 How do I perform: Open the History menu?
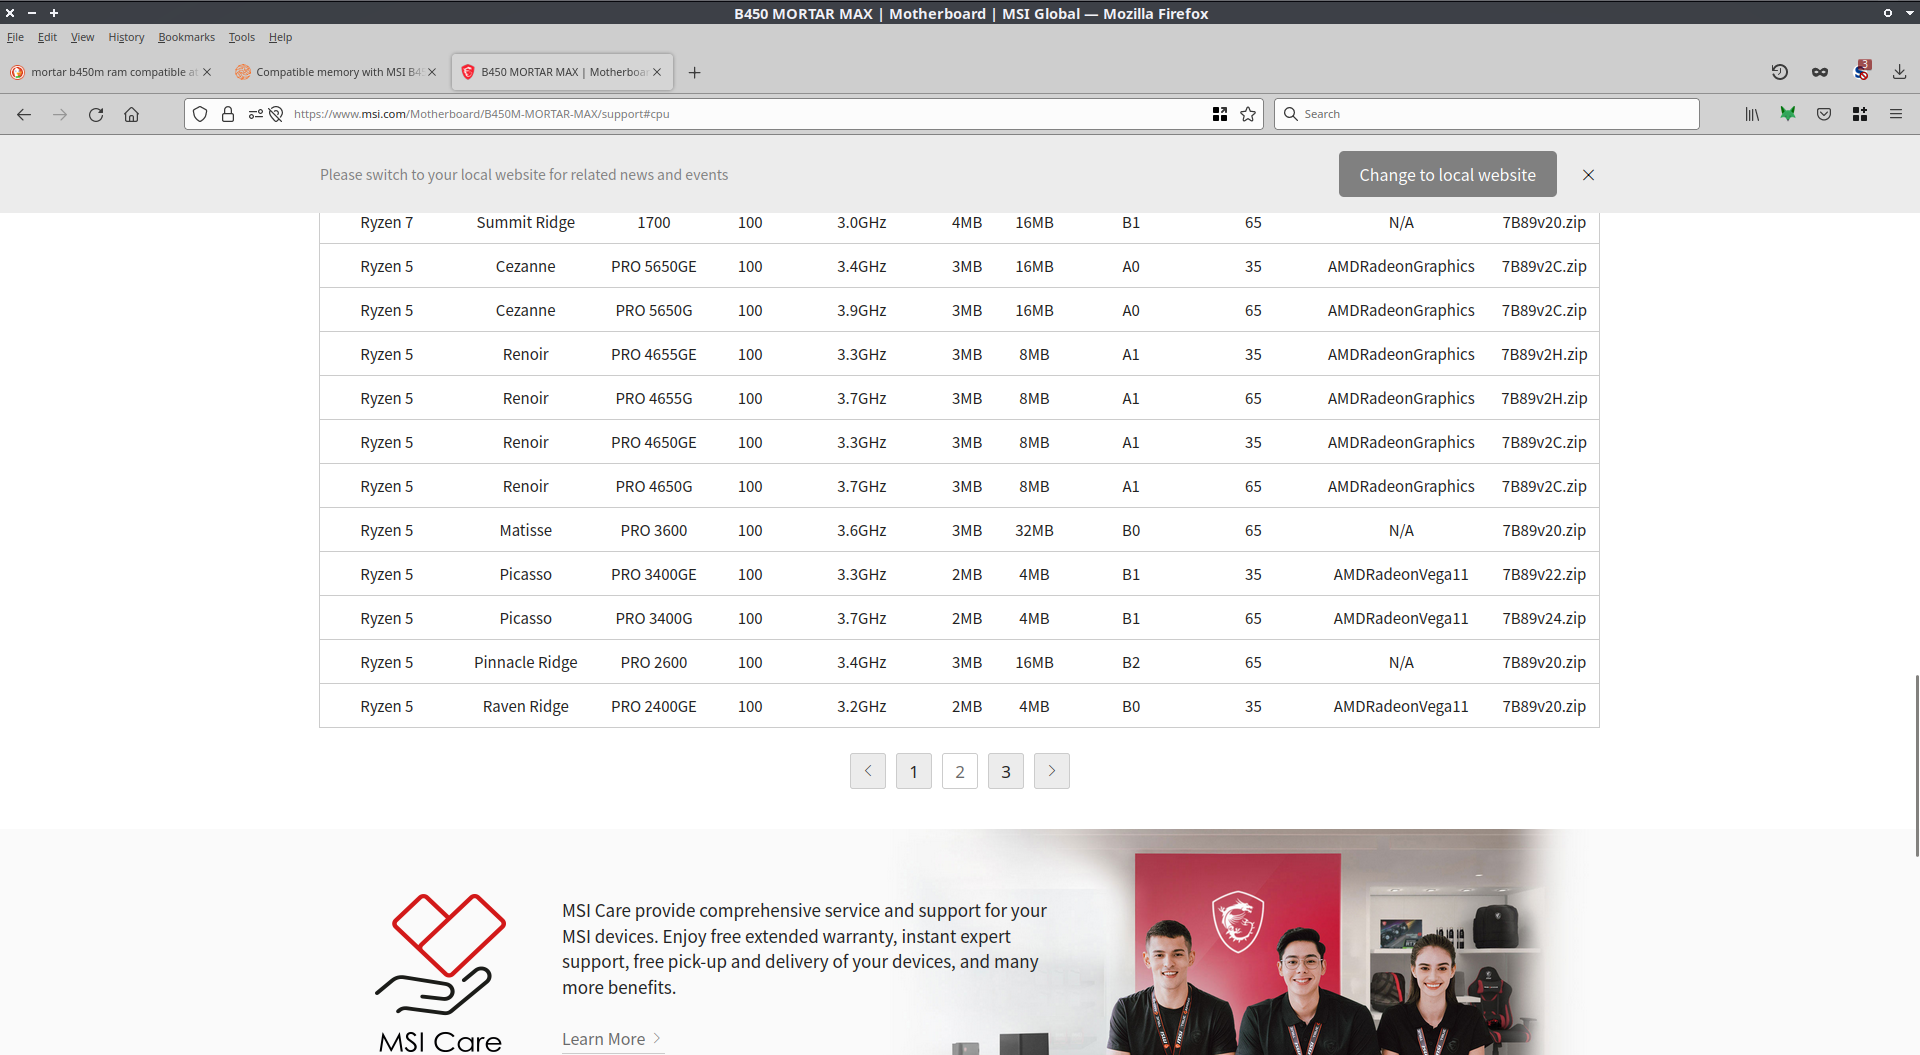click(126, 37)
